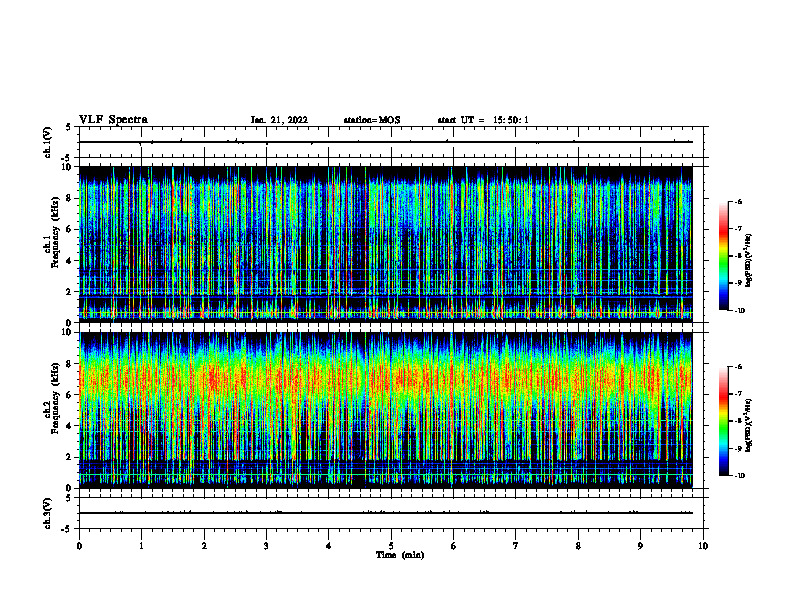The height and width of the screenshot is (612, 792).
Task: Click the "6" kHz tick on the ch.2 frequency axis
Action: tap(69, 395)
